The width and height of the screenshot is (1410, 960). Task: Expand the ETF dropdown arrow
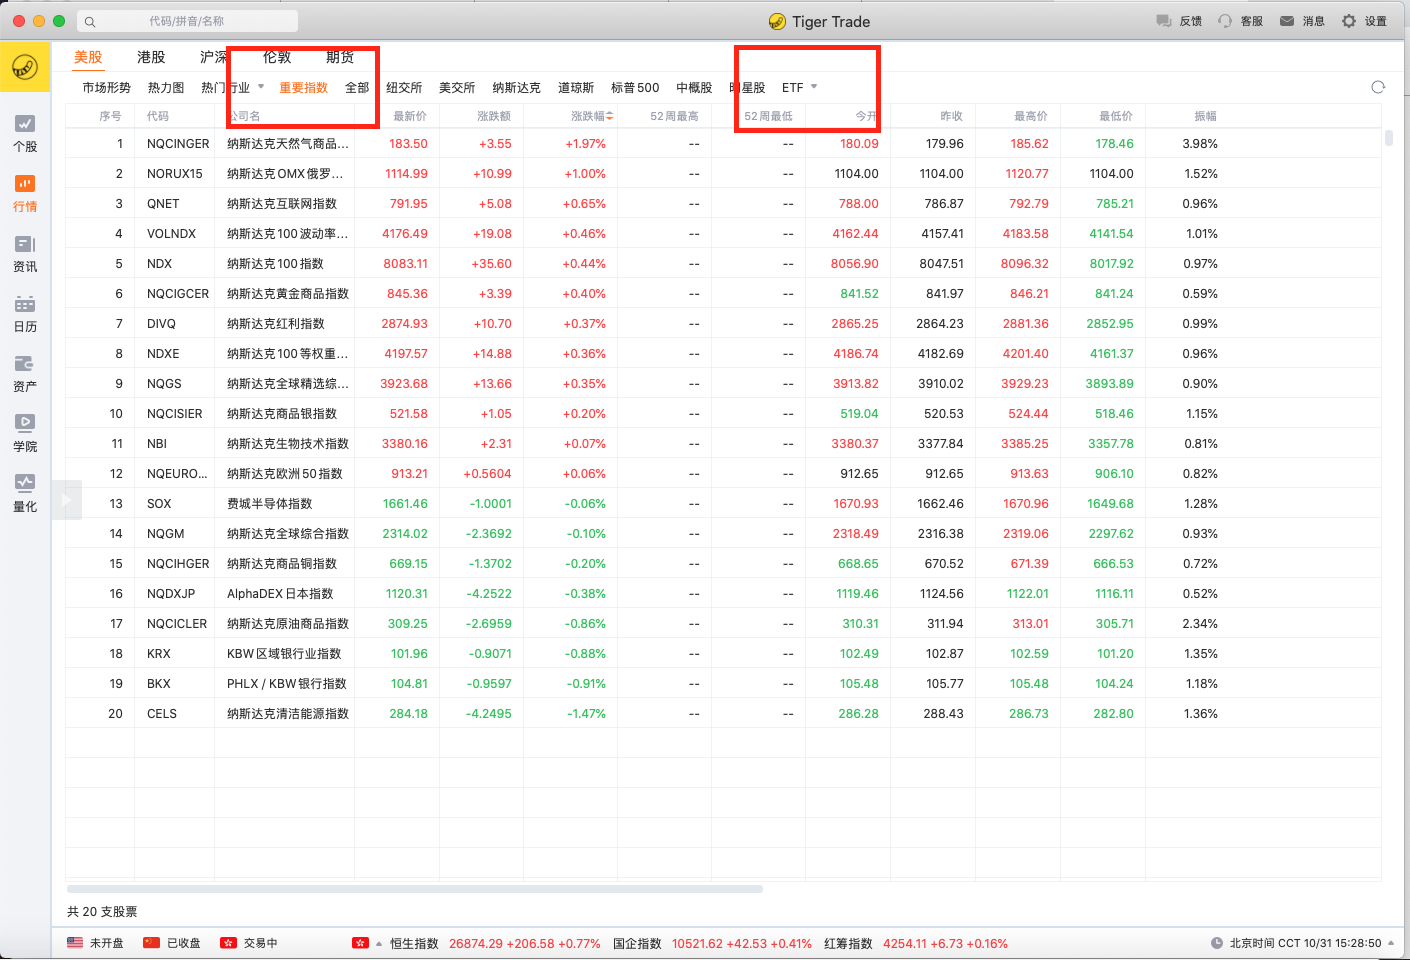pos(814,86)
